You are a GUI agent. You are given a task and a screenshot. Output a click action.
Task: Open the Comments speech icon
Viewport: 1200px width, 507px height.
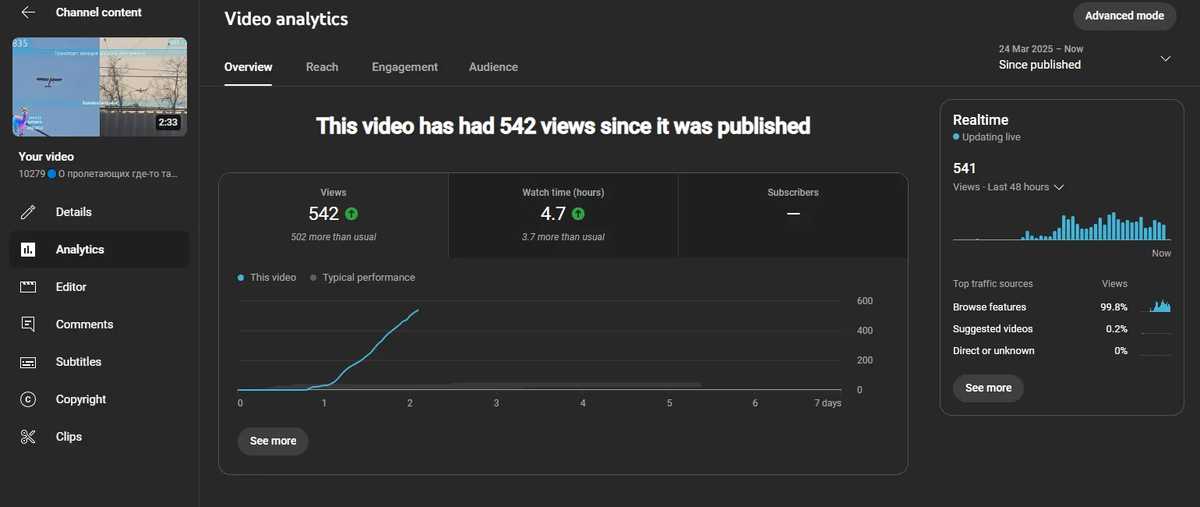coord(28,324)
